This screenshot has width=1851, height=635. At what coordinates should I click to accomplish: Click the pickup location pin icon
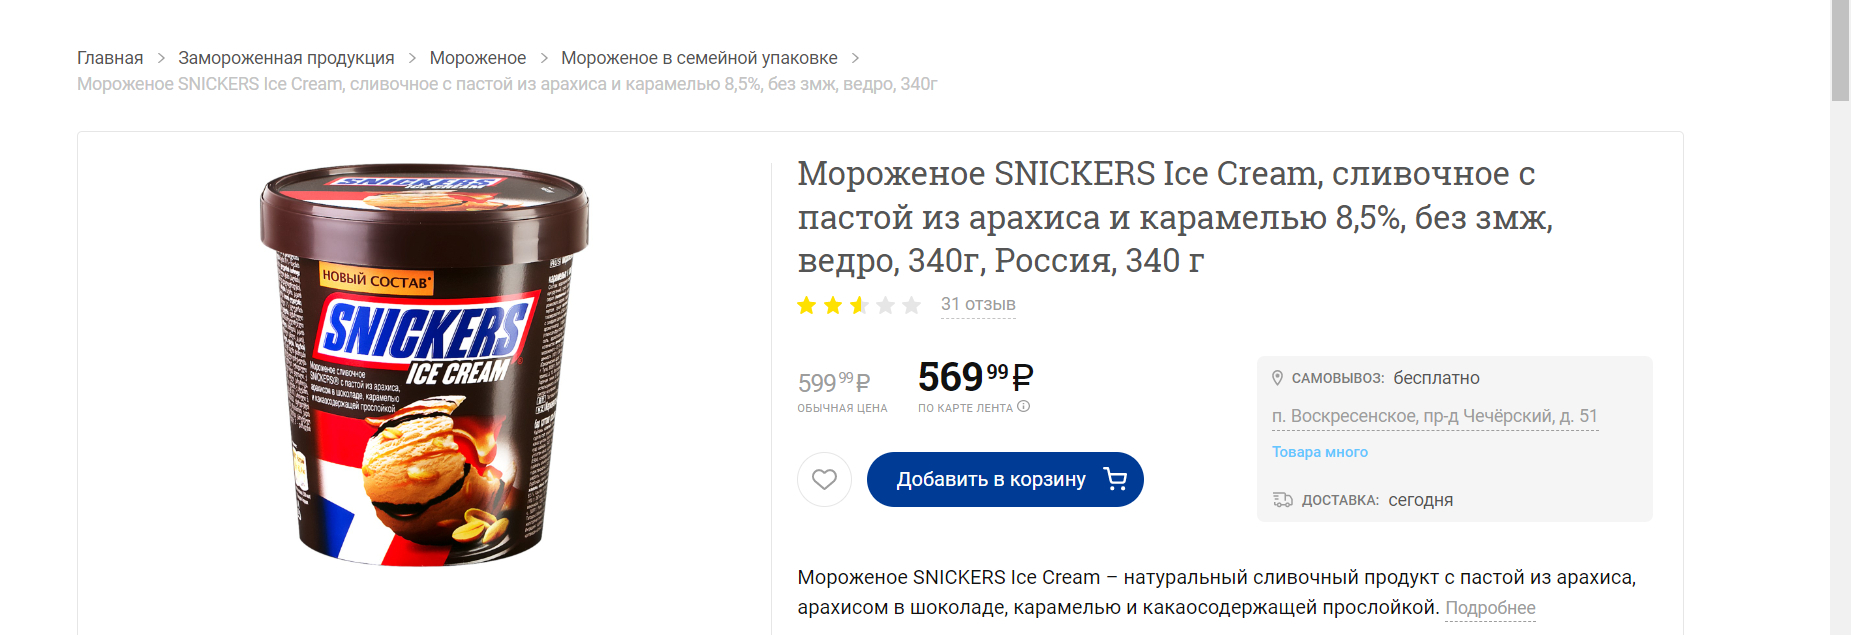point(1277,378)
